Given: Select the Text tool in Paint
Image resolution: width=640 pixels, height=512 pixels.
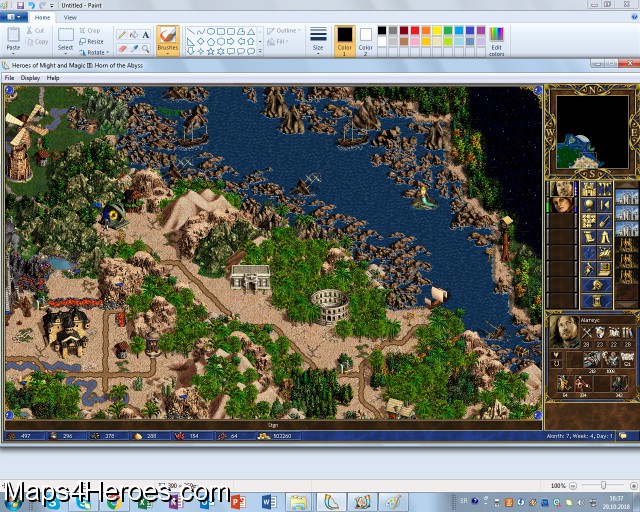Looking at the screenshot, I should pos(146,35).
